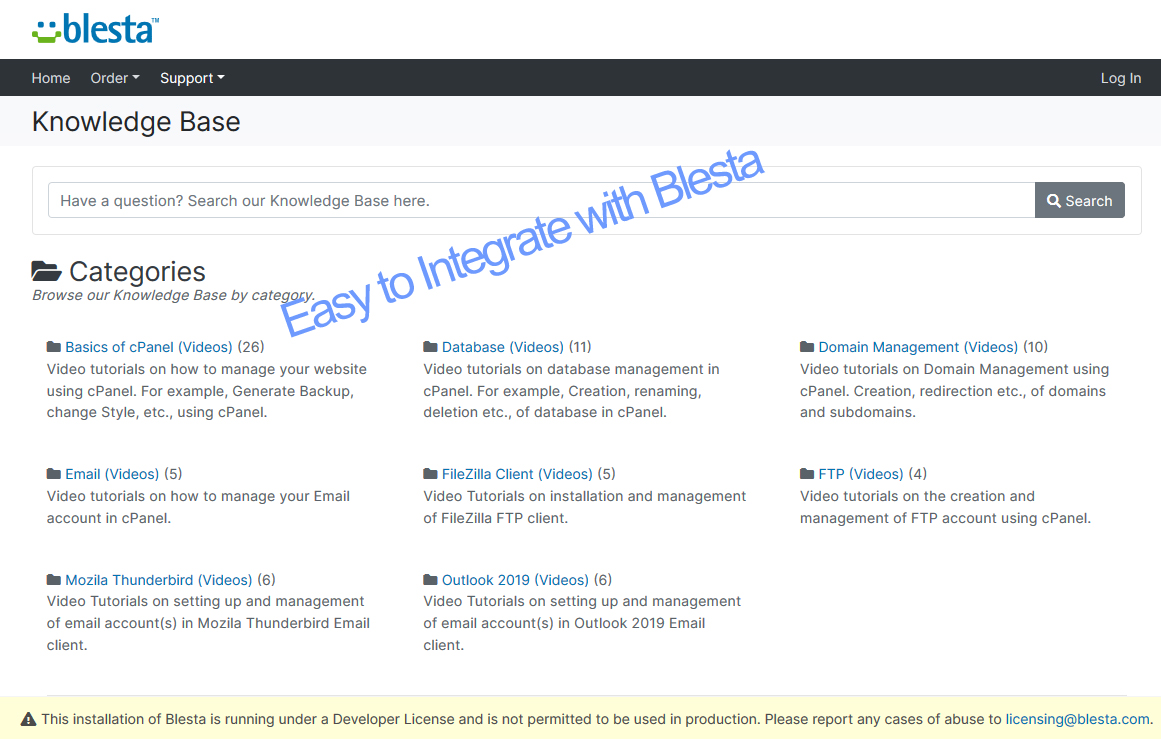Click the Categories heading text

coord(137,272)
